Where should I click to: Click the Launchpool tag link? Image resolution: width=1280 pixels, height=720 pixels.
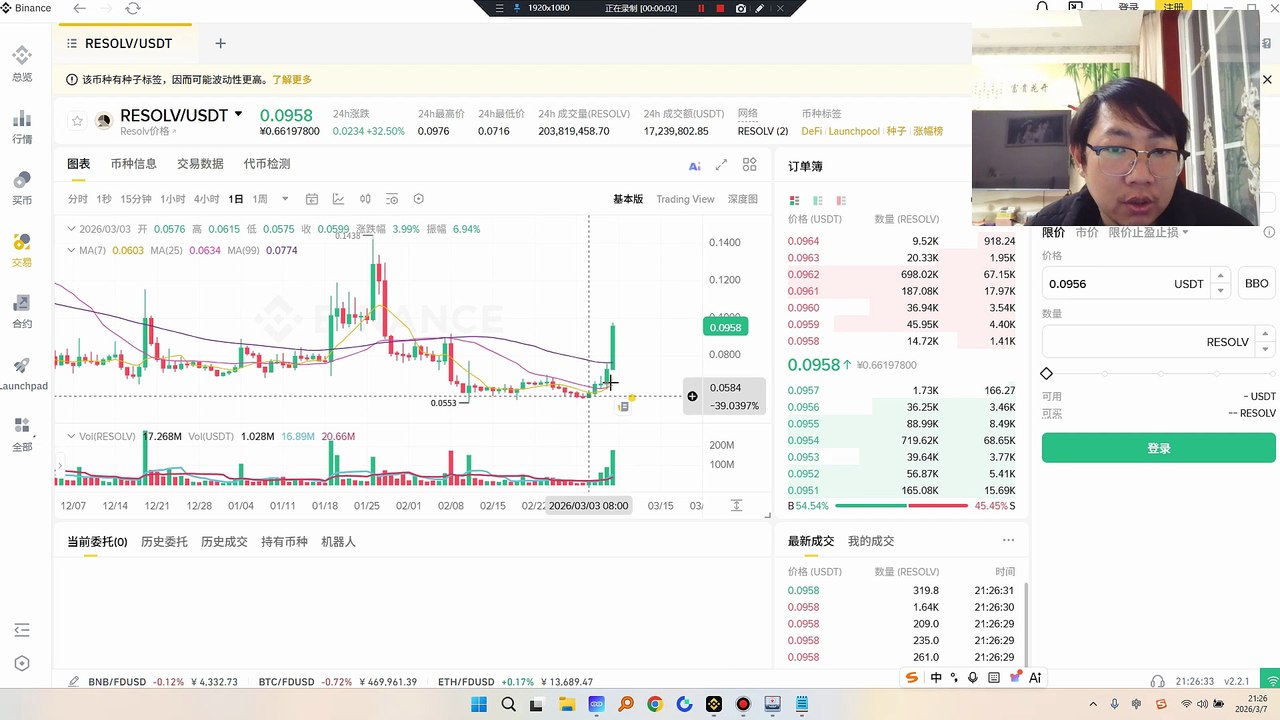854,131
